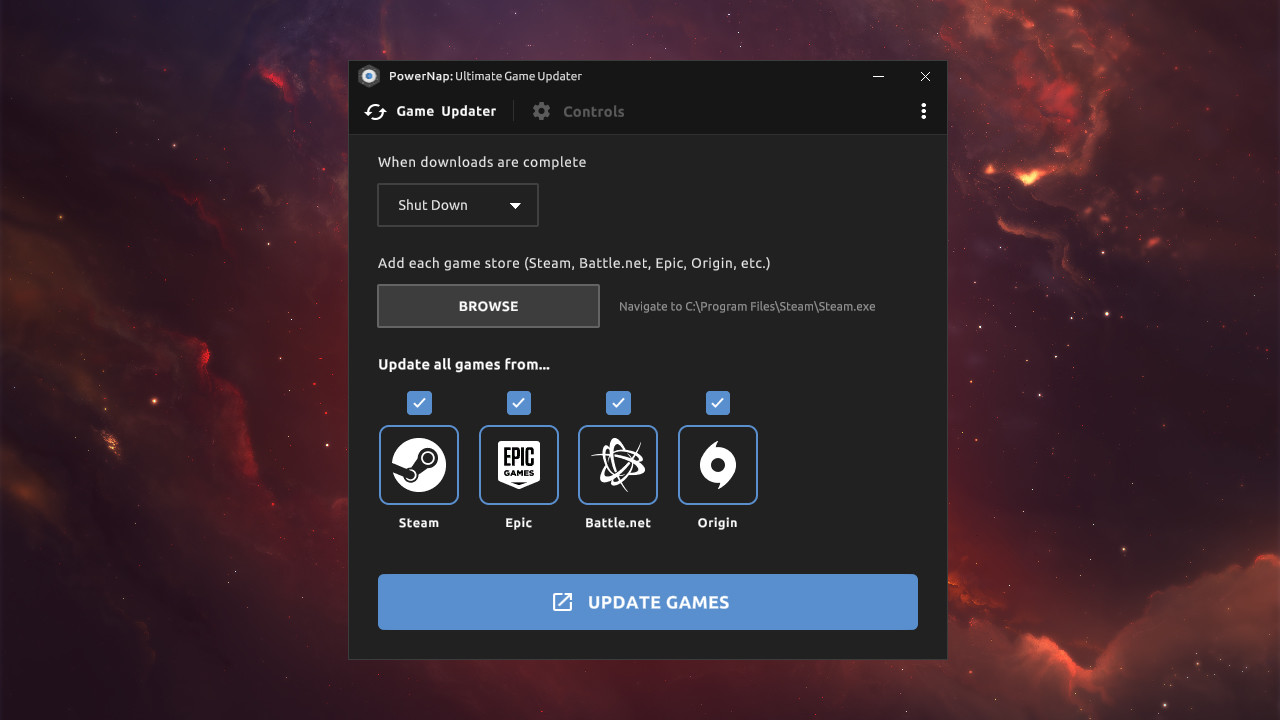This screenshot has height=720, width=1280.
Task: Select the Steam store icon
Action: [x=418, y=465]
